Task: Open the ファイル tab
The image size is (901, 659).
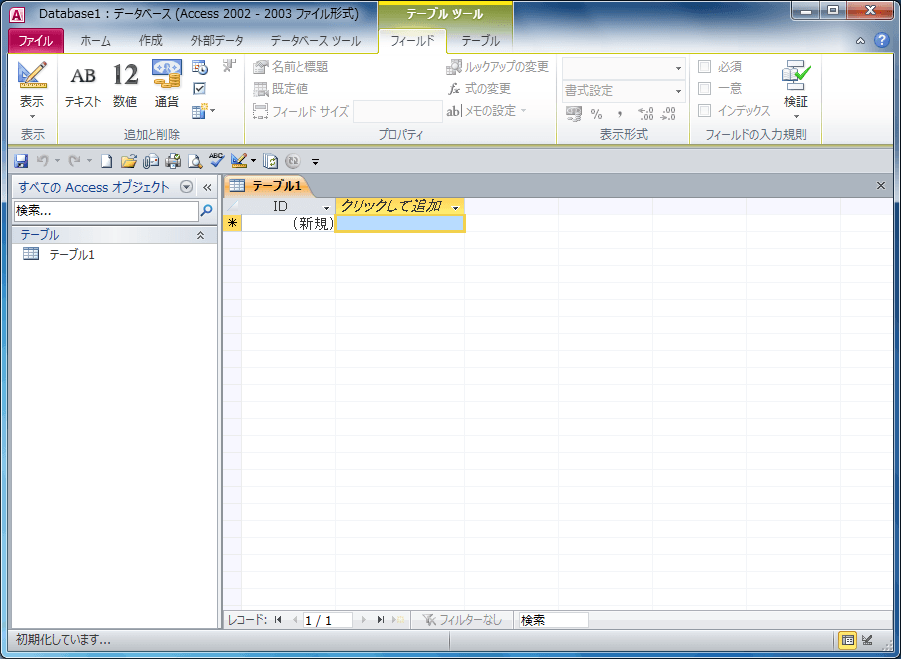Action: tap(36, 41)
